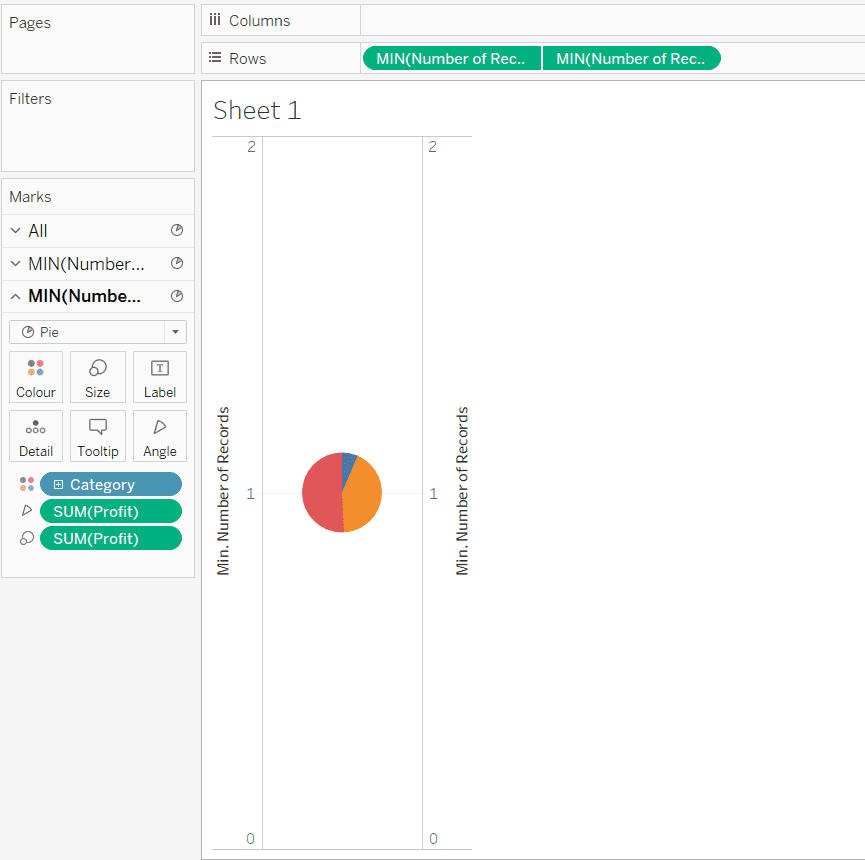
Task: Click the Pages shelf label
Action: click(x=30, y=23)
